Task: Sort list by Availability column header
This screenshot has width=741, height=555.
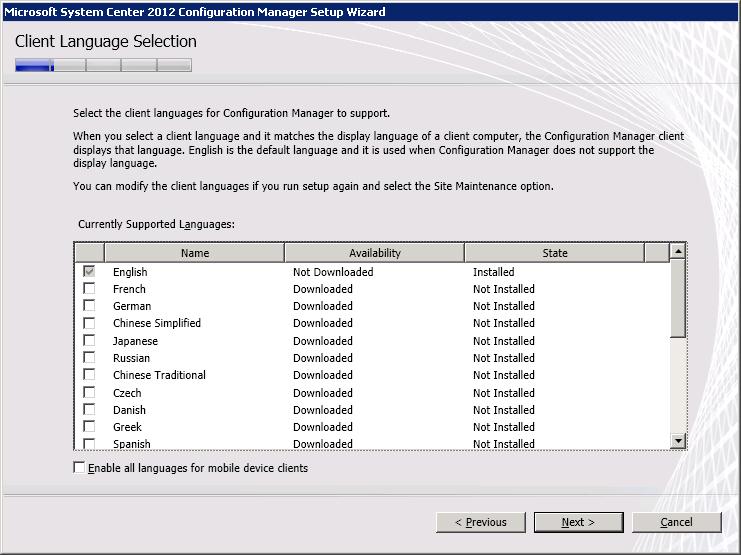Action: tap(374, 253)
